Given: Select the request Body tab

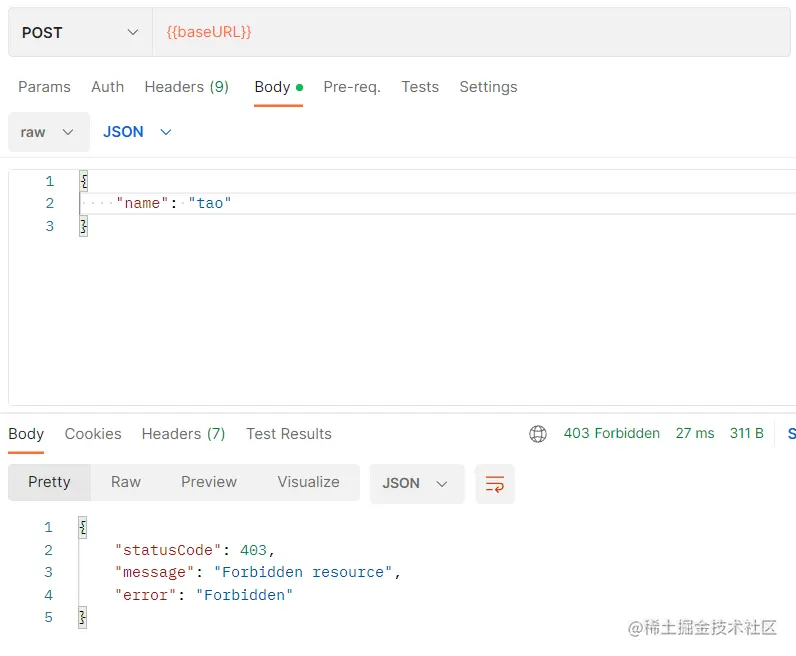Looking at the screenshot, I should 278,87.
